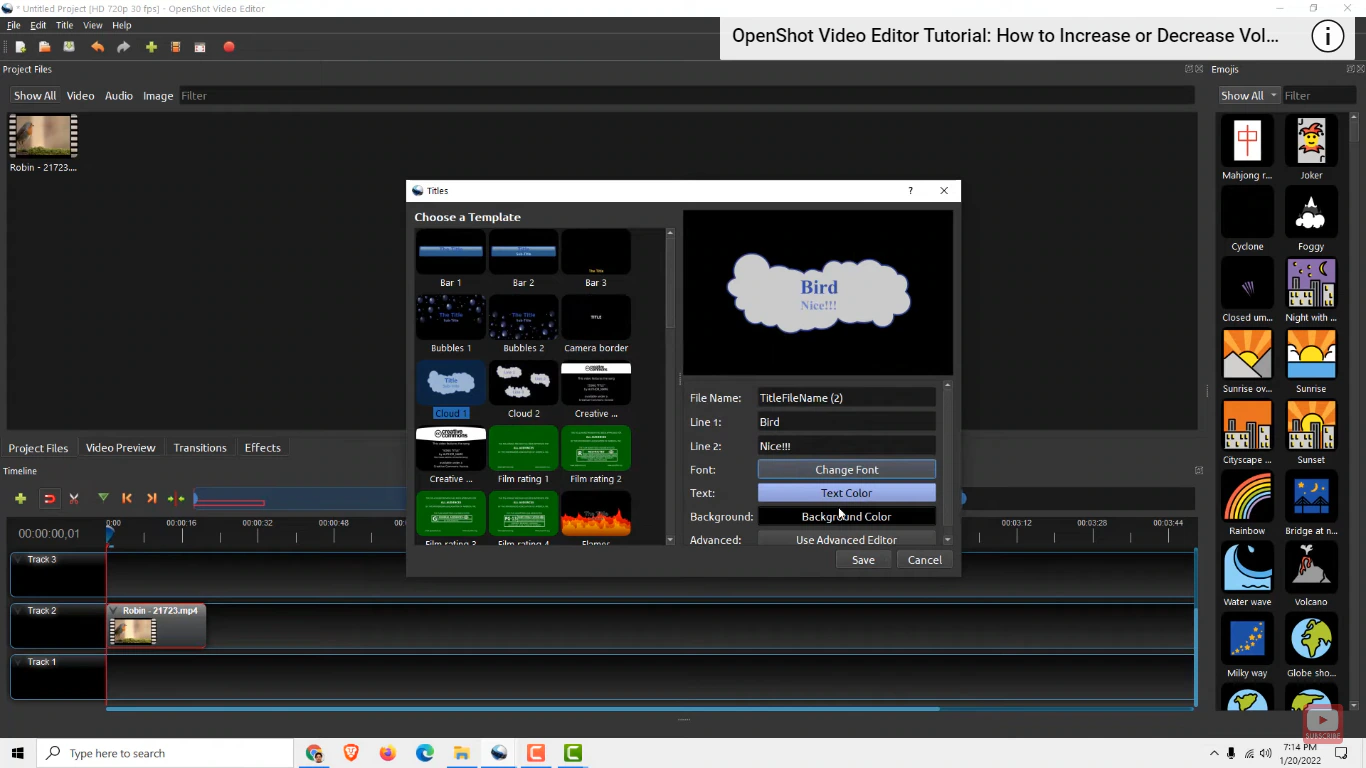Switch to the Video Preview tab
The image size is (1366, 768).
(x=120, y=448)
